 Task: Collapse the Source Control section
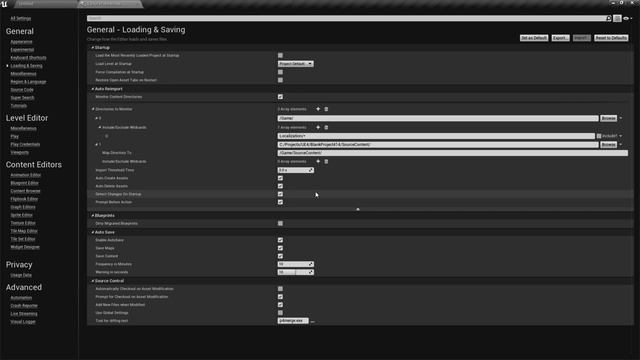tap(93, 281)
